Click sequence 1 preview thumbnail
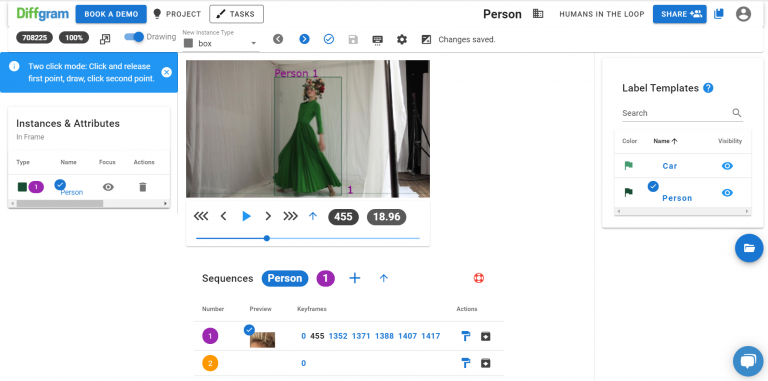The width and height of the screenshot is (768, 381). click(263, 339)
